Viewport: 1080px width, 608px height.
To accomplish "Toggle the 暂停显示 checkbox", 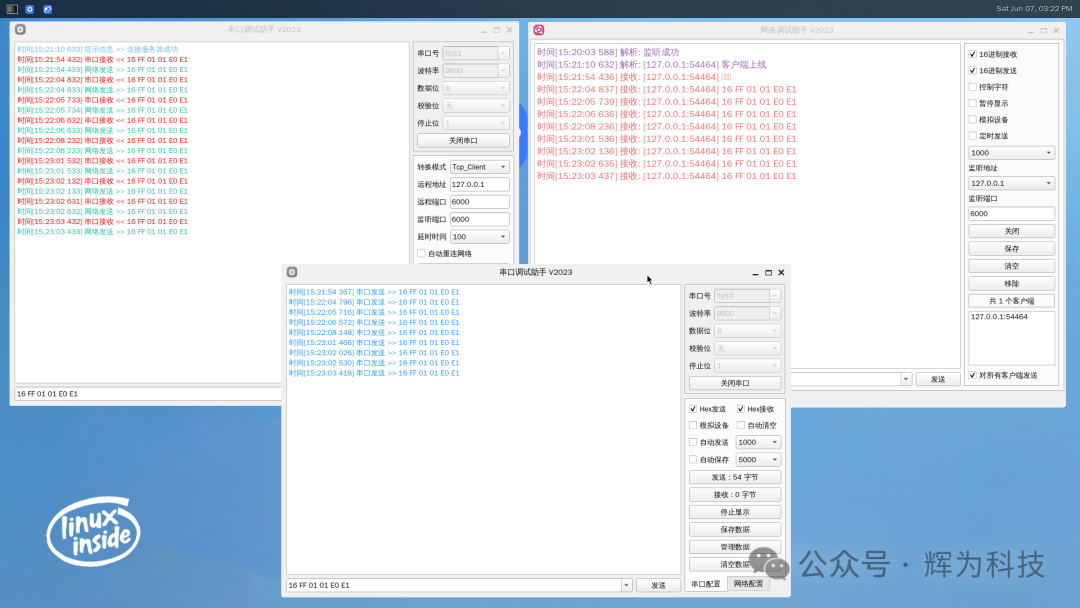I will tap(972, 102).
